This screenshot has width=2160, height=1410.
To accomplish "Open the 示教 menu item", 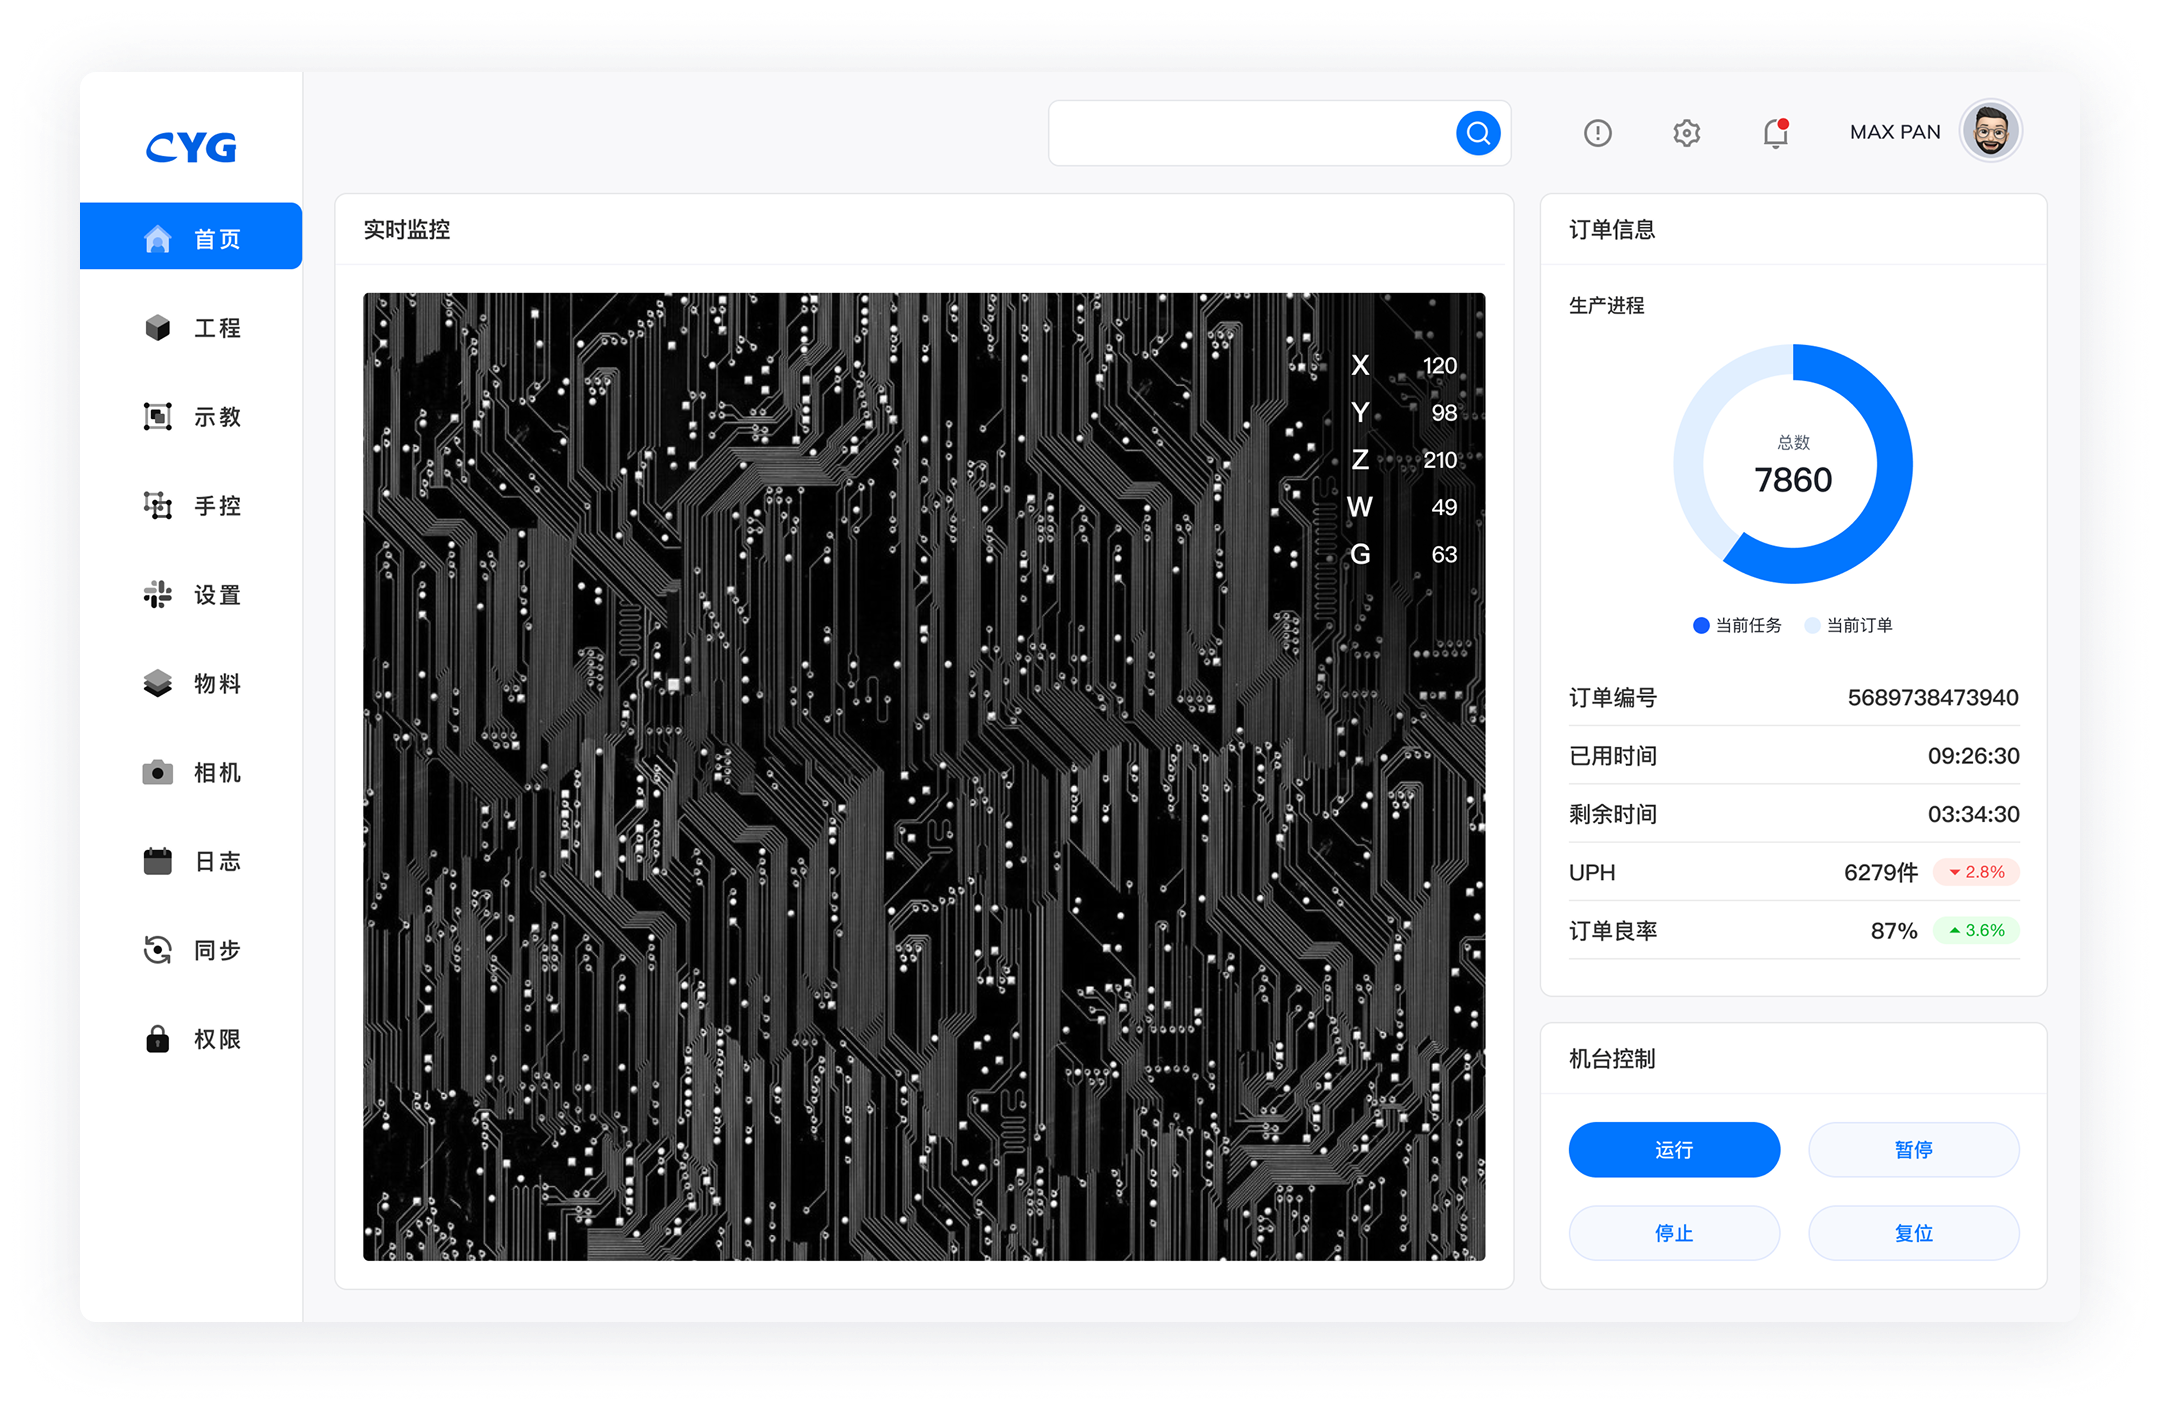I will (191, 416).
